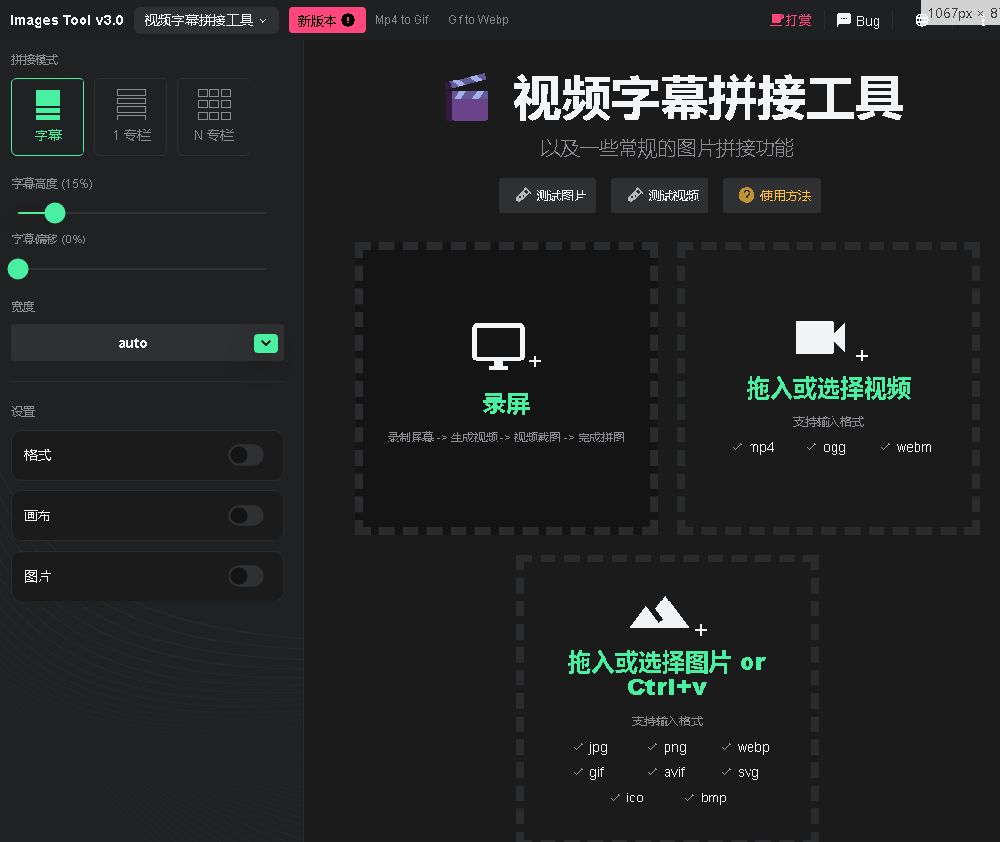The width and height of the screenshot is (1000, 842).
Task: Click the mountain image upload icon
Action: coord(659,613)
